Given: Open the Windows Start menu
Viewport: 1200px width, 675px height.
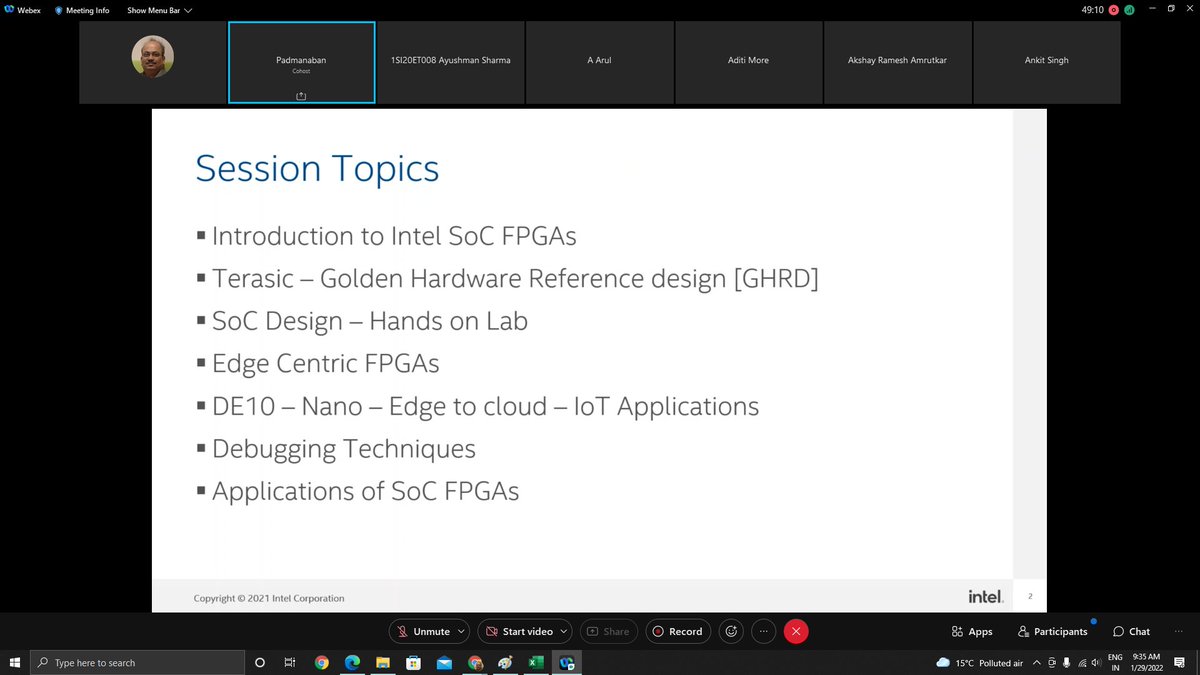Looking at the screenshot, I should [14, 662].
